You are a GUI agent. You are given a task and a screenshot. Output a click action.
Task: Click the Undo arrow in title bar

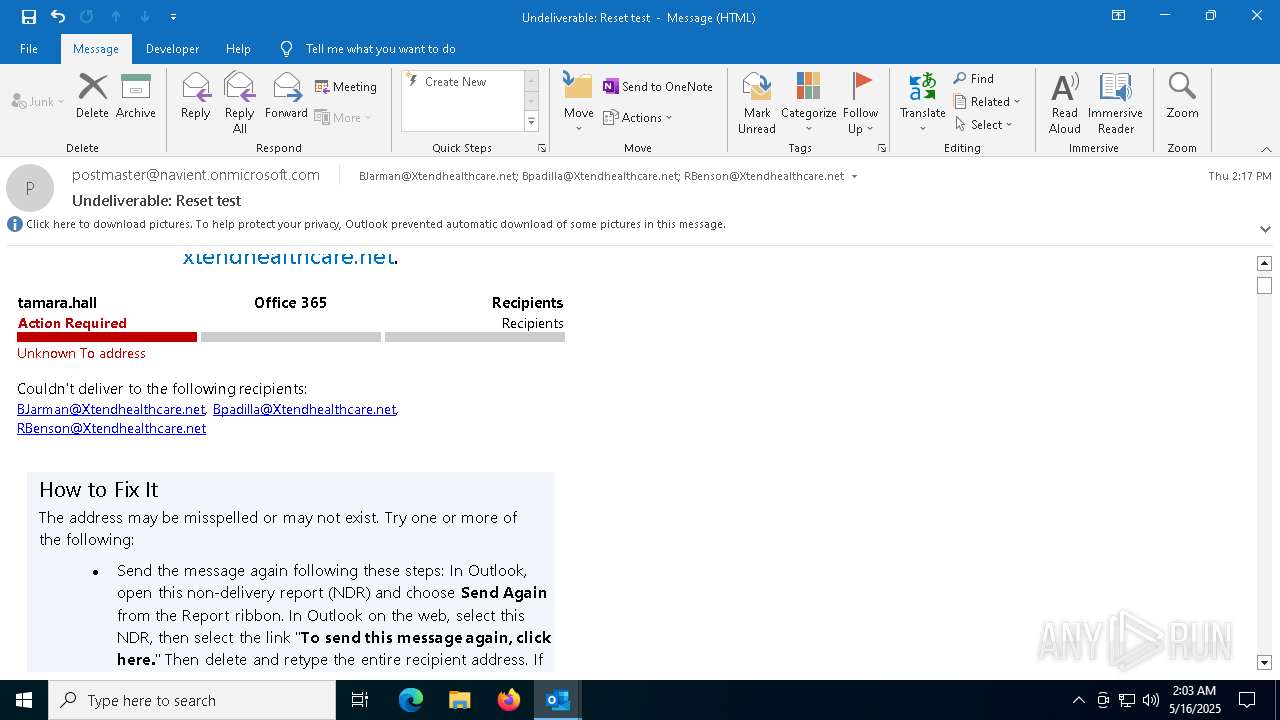(x=58, y=16)
